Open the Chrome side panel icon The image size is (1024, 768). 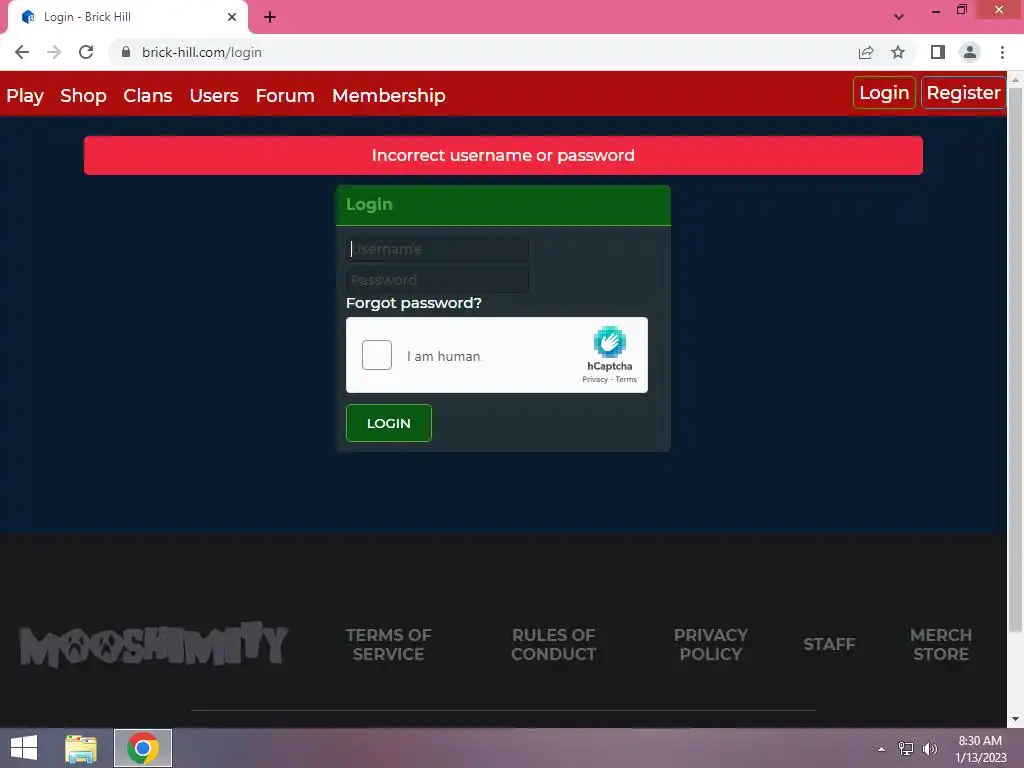[x=938, y=52]
